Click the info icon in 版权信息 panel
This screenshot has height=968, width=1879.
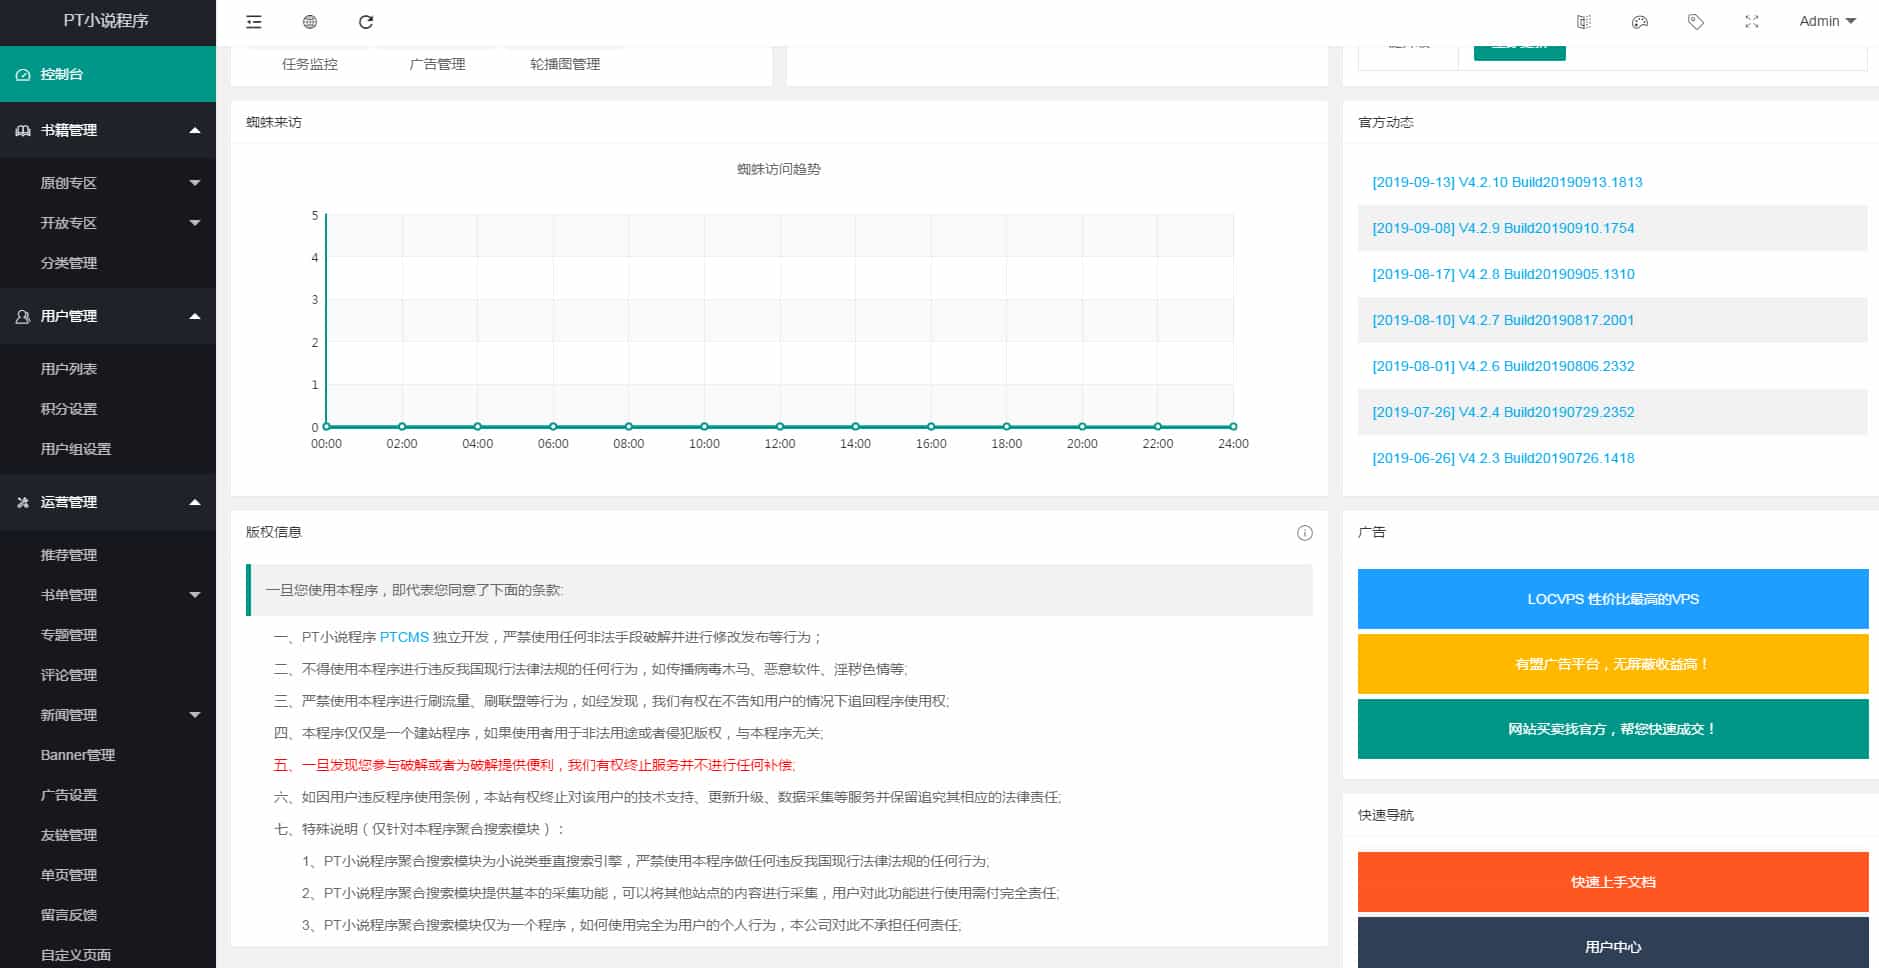1304,533
